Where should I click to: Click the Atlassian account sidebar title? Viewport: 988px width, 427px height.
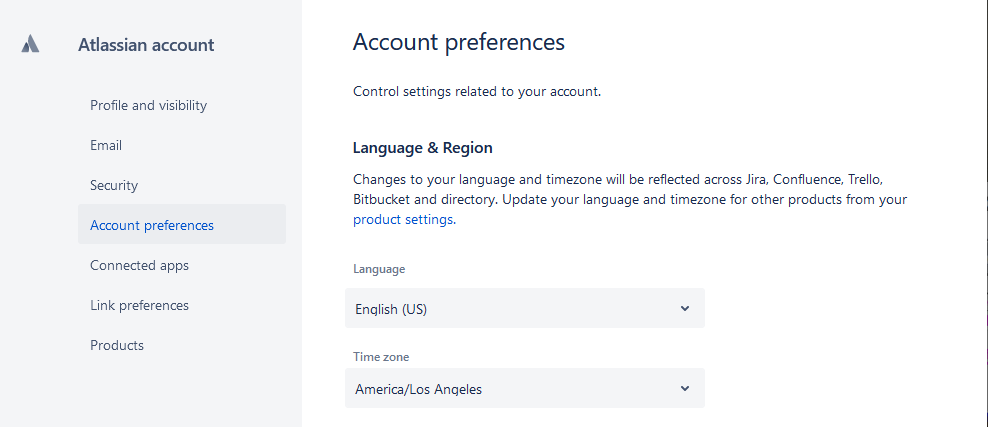146,45
